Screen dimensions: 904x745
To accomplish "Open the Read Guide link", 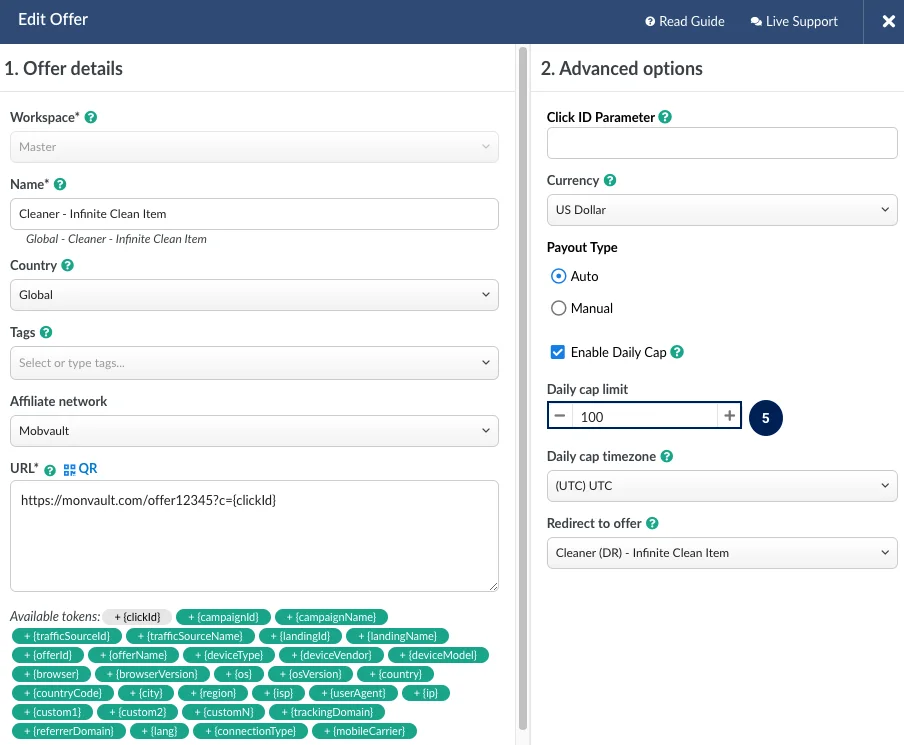I will (685, 21).
